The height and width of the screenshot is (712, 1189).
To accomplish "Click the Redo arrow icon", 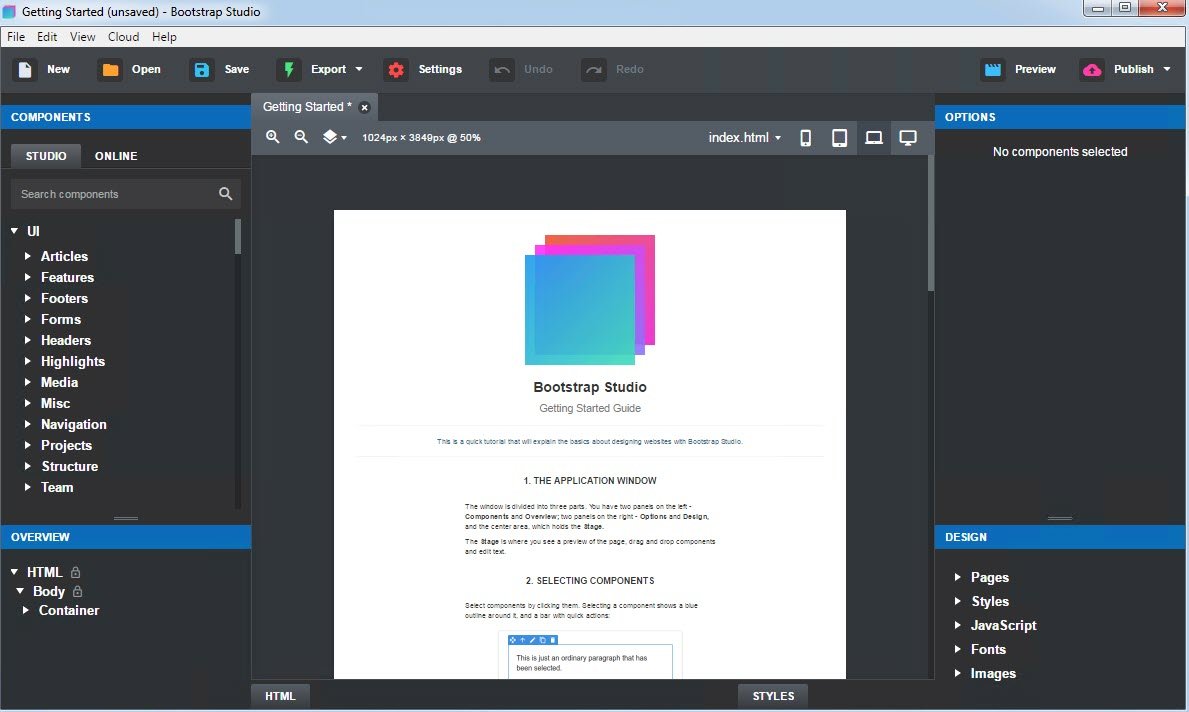I will click(x=594, y=70).
